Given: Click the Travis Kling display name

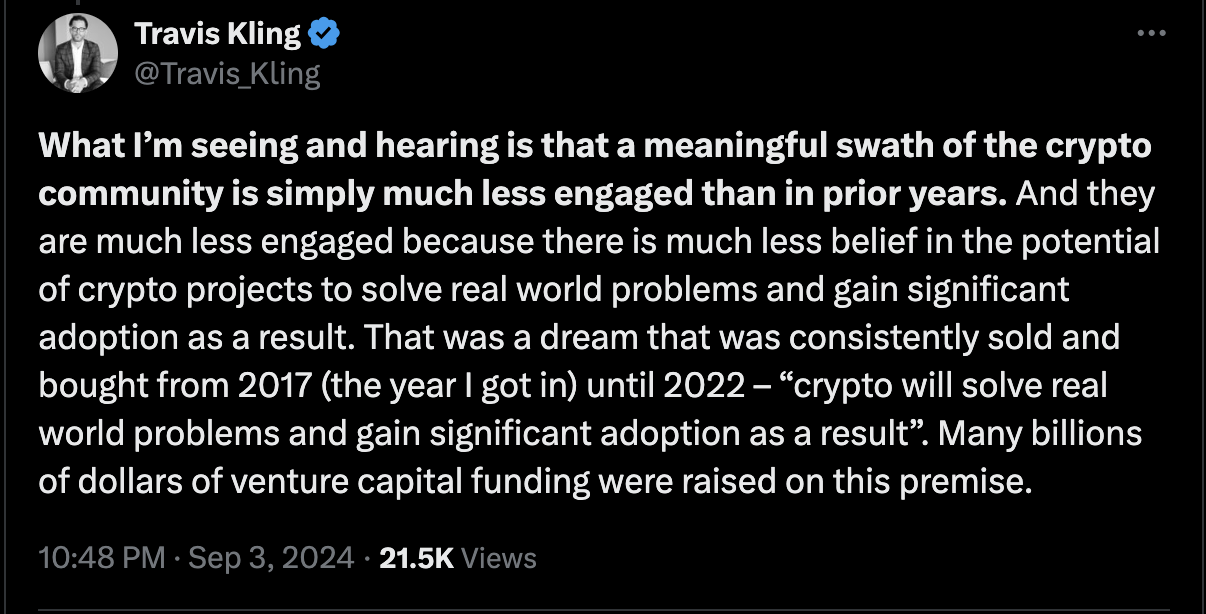Looking at the screenshot, I should tap(217, 35).
